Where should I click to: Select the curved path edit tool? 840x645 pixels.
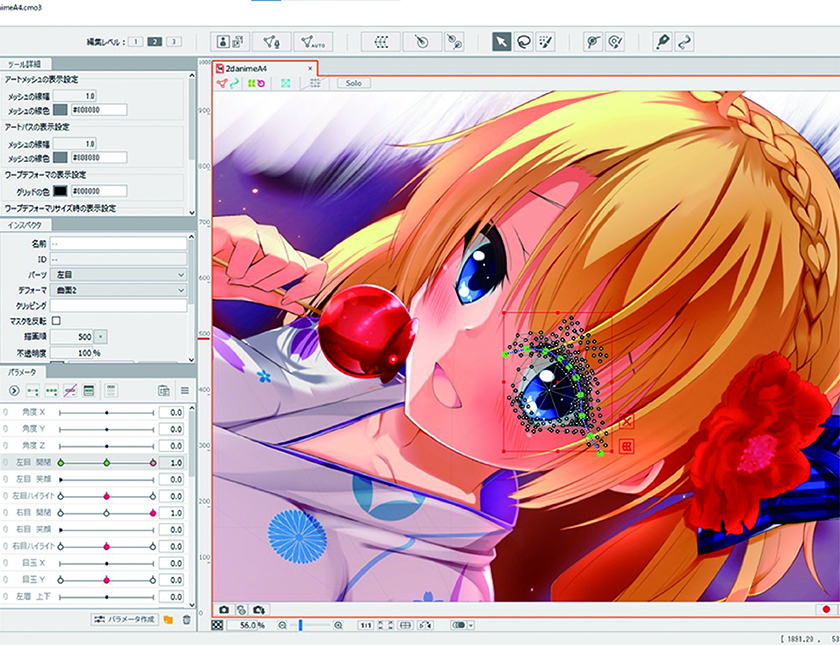coord(685,42)
